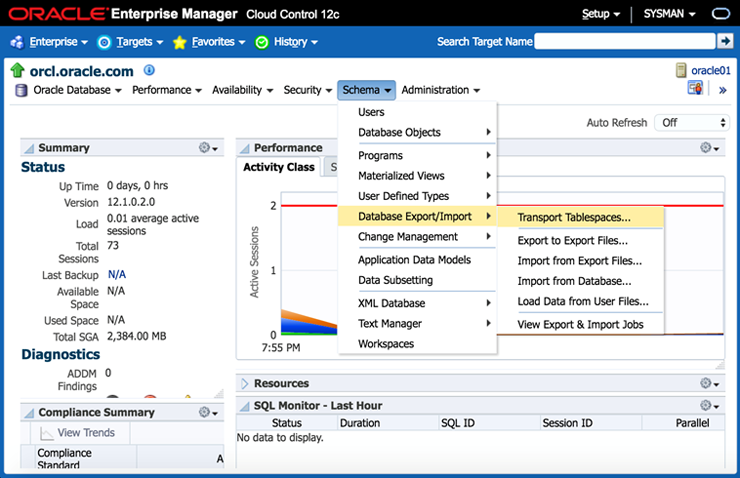The height and width of the screenshot is (478, 740).
Task: Expand the Resources section
Action: 245,383
